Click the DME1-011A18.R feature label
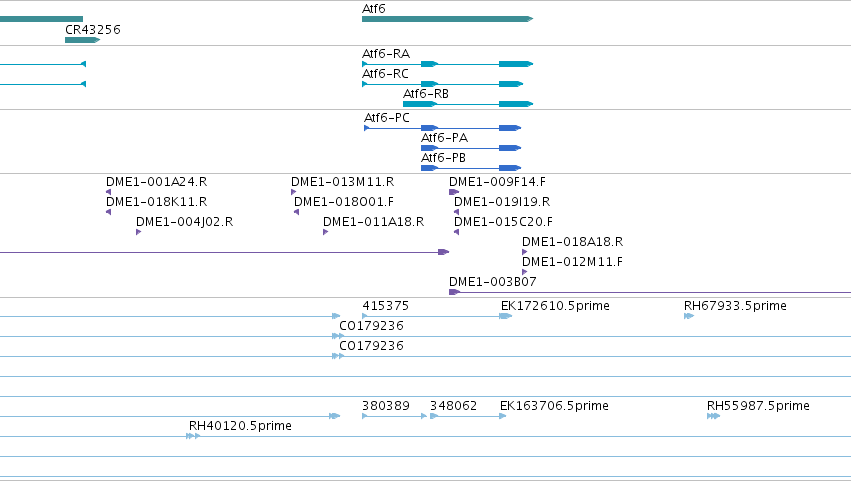This screenshot has height=481, width=851. 373,222
